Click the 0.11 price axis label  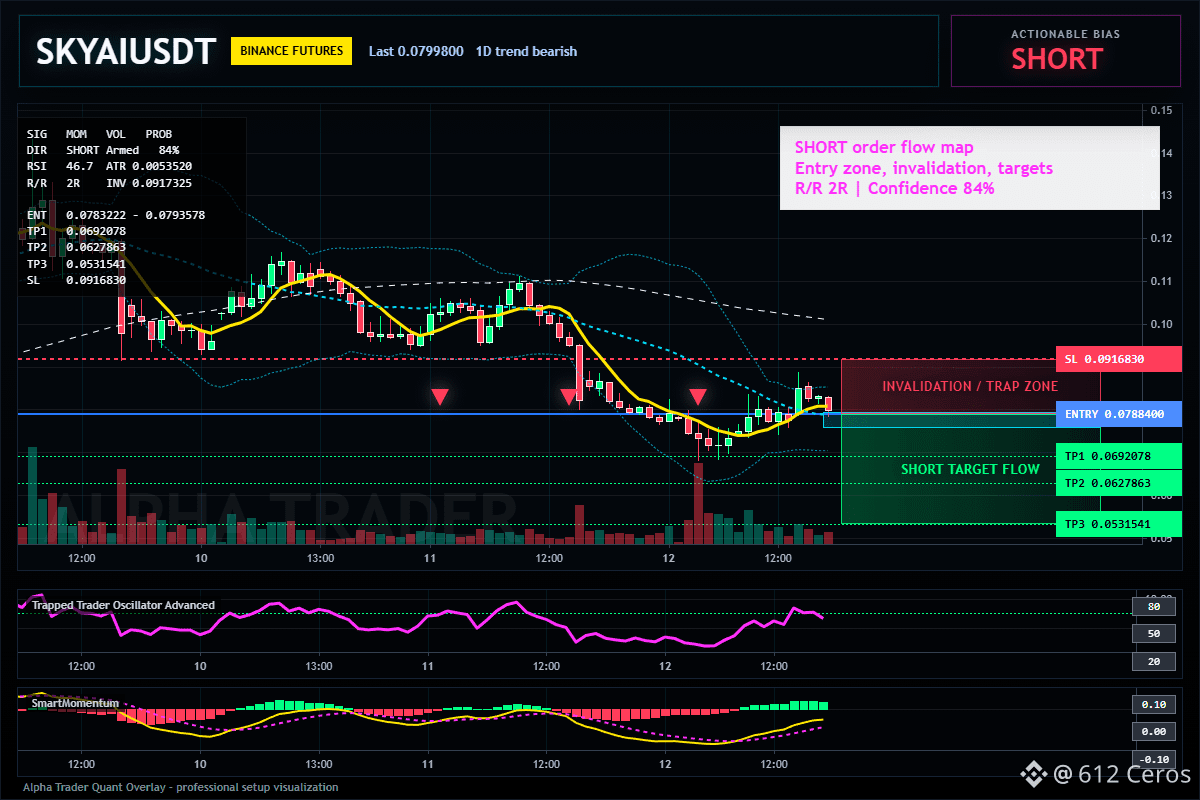click(1160, 281)
